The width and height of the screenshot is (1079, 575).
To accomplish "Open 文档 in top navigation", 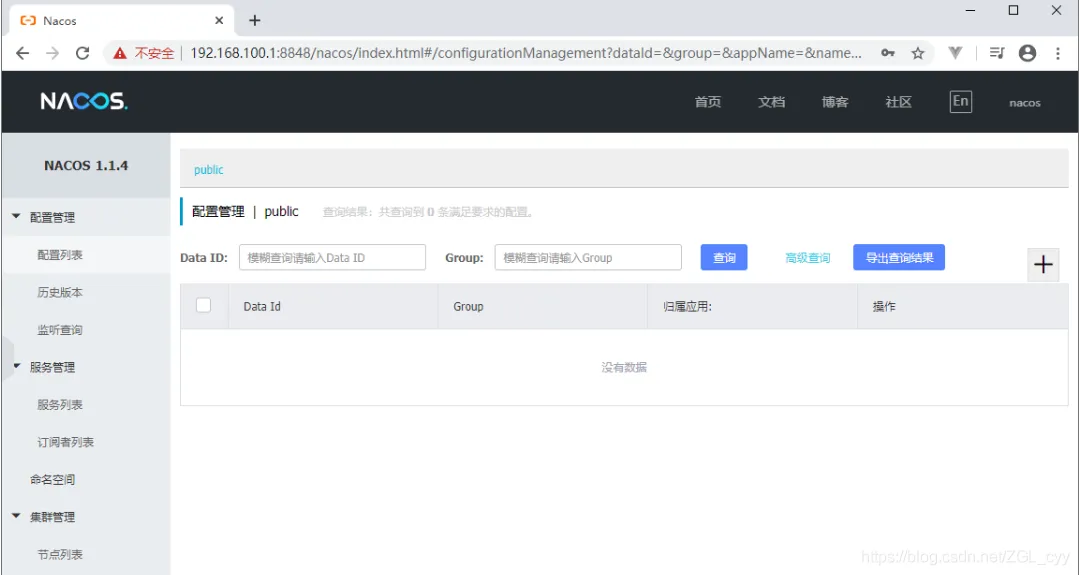I will click(771, 102).
